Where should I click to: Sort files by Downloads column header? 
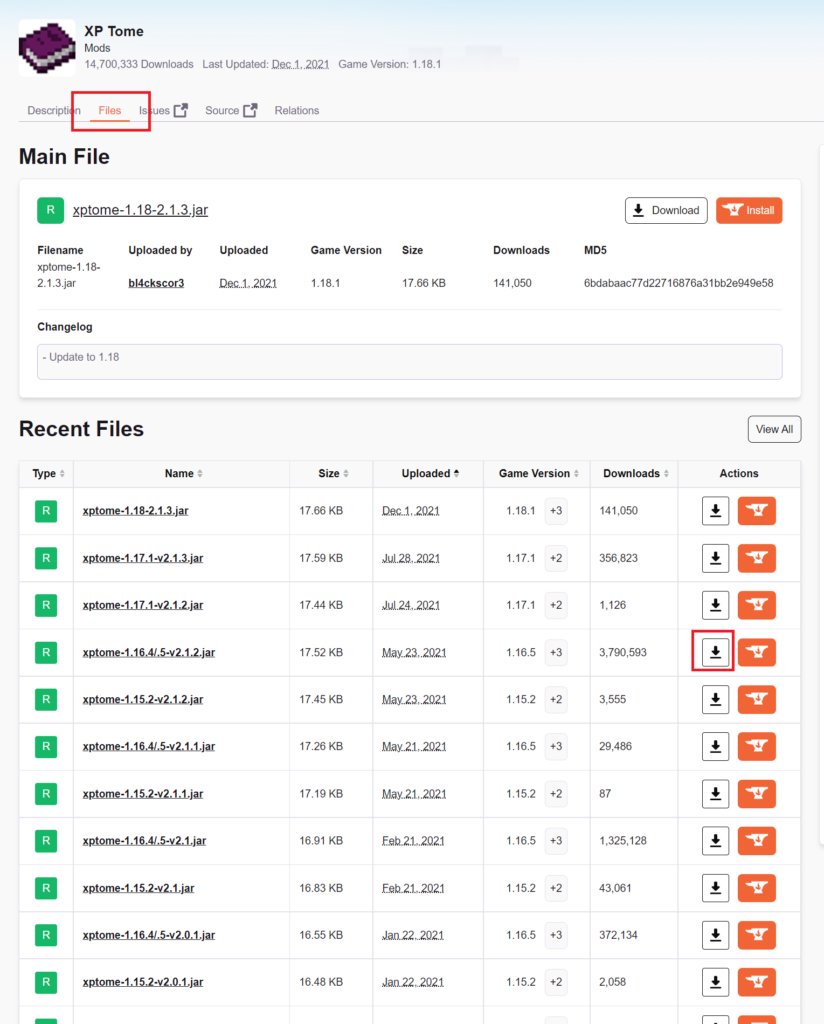coord(633,474)
